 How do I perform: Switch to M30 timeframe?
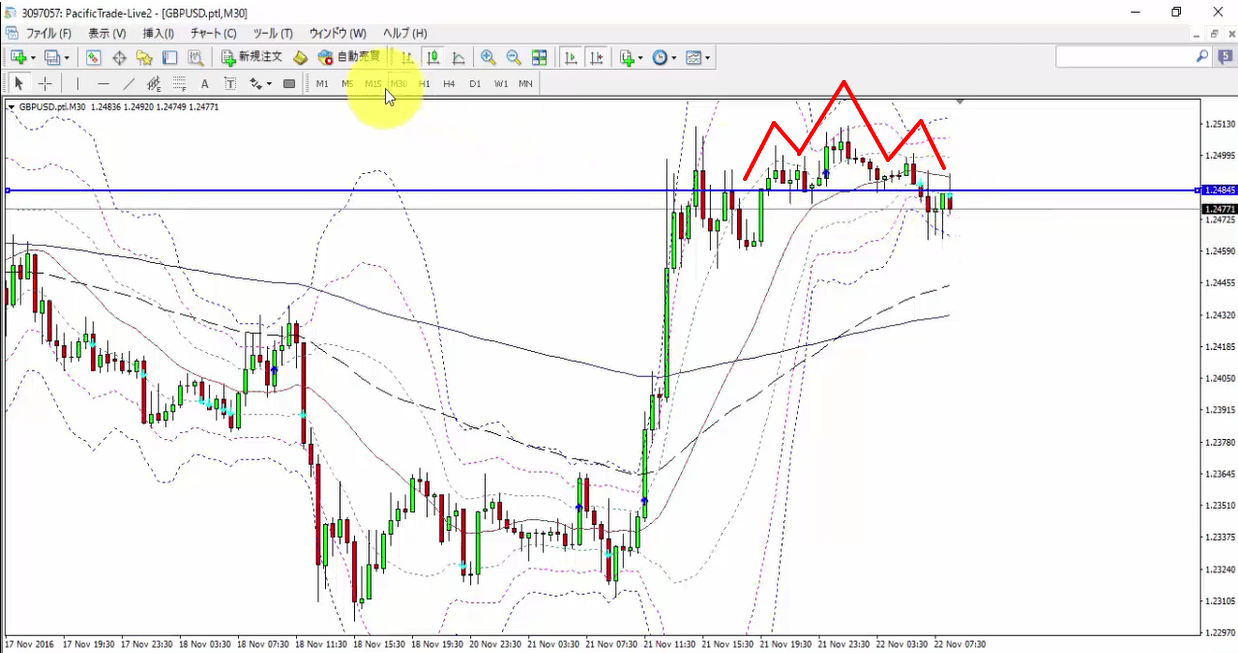click(399, 84)
